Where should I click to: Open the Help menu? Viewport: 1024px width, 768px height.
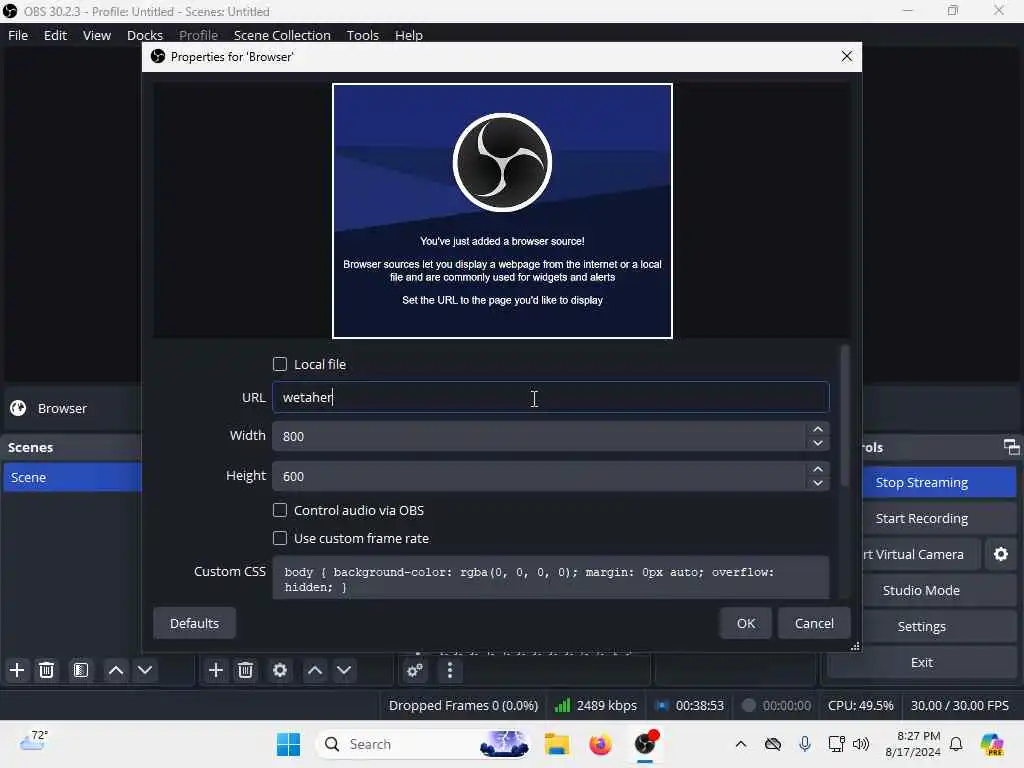409,35
